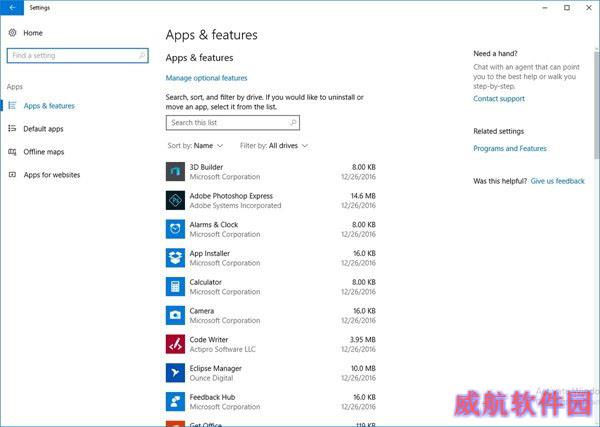Focus the Search this list field

point(233,122)
